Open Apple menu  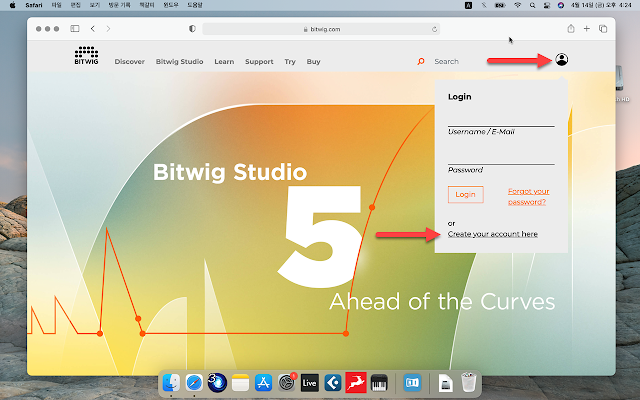click(x=12, y=5)
